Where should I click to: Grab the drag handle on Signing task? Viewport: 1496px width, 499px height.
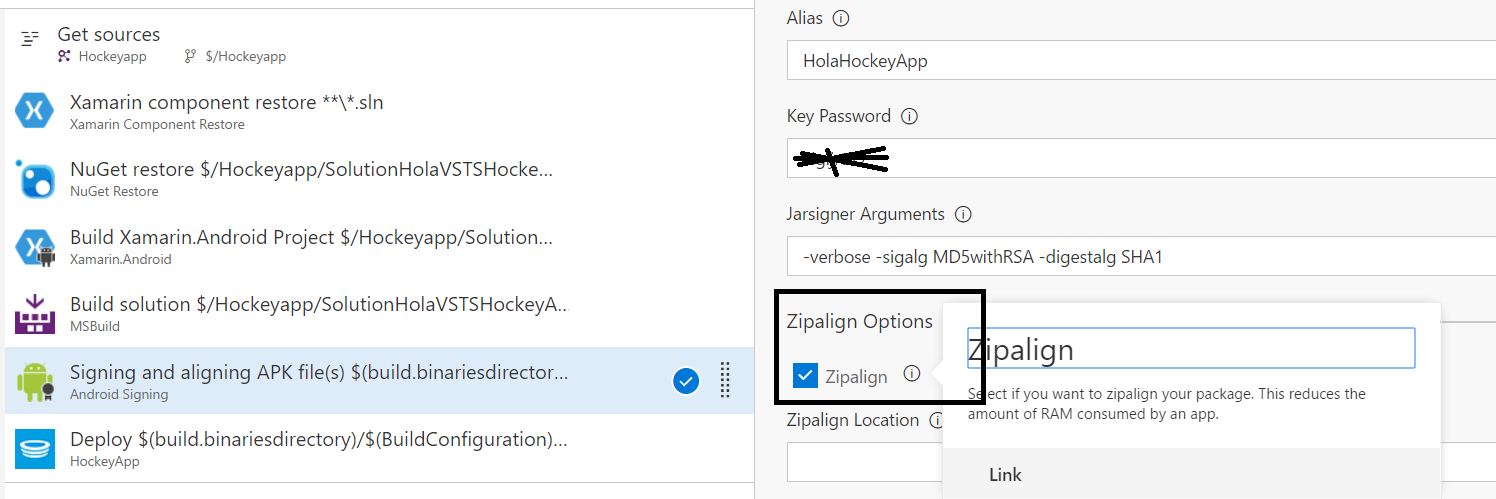click(726, 381)
